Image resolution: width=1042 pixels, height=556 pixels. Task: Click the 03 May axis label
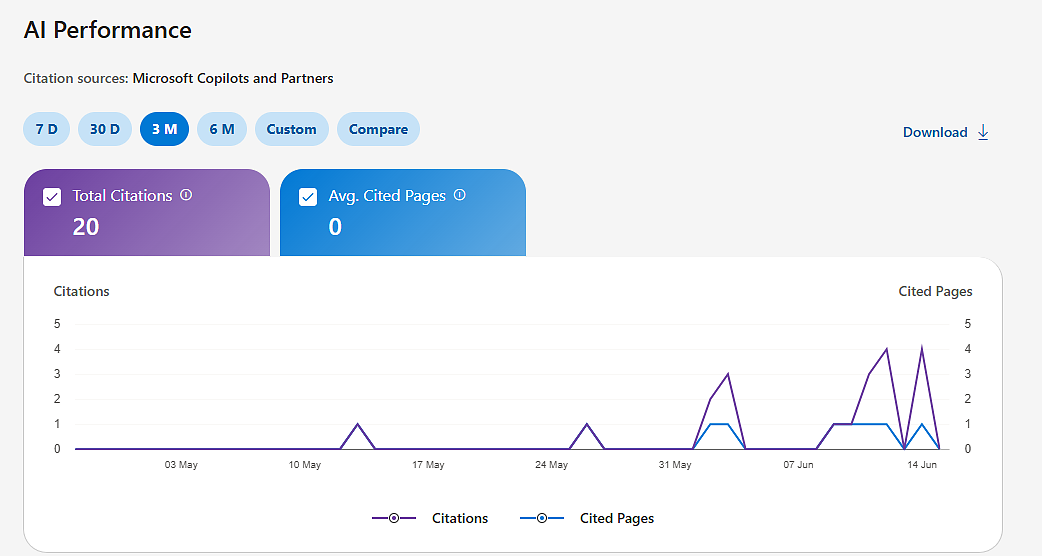click(x=181, y=464)
